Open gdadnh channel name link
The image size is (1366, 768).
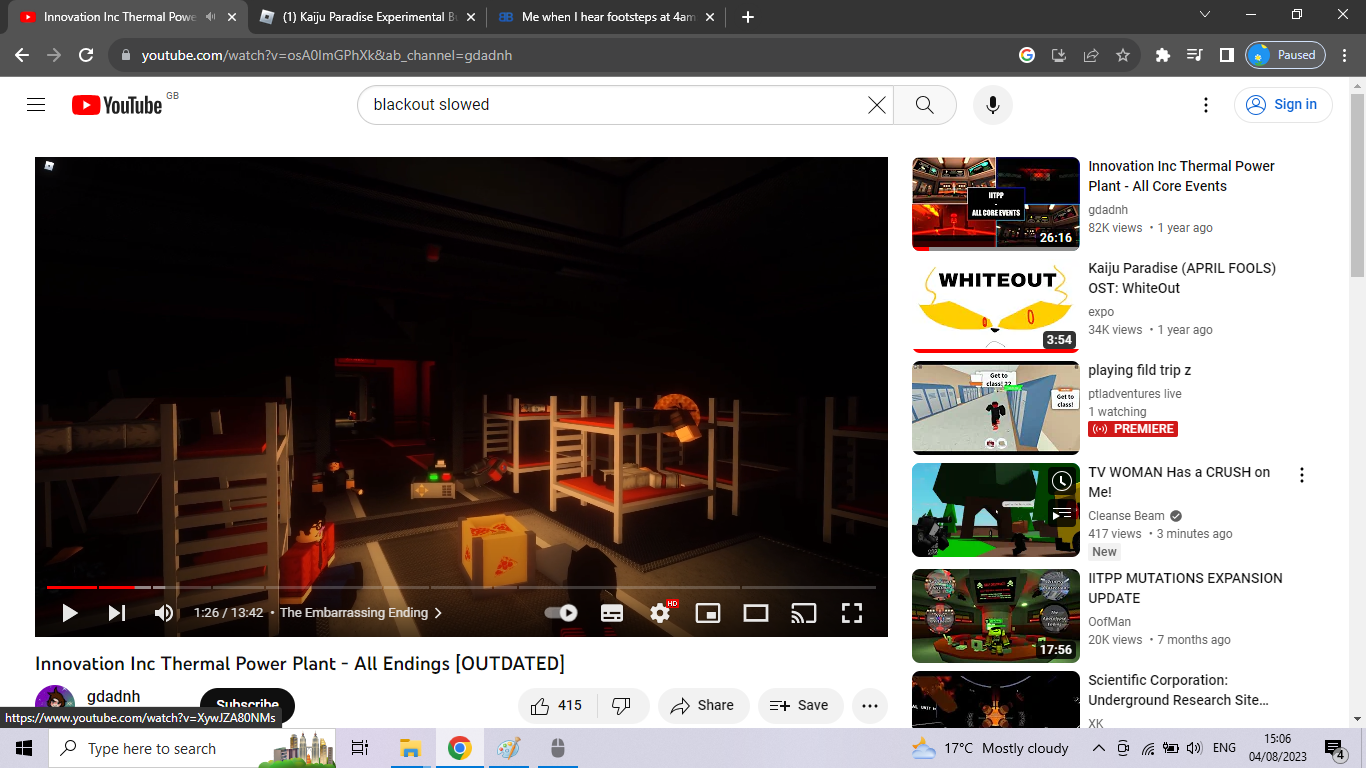pyautogui.click(x=113, y=697)
